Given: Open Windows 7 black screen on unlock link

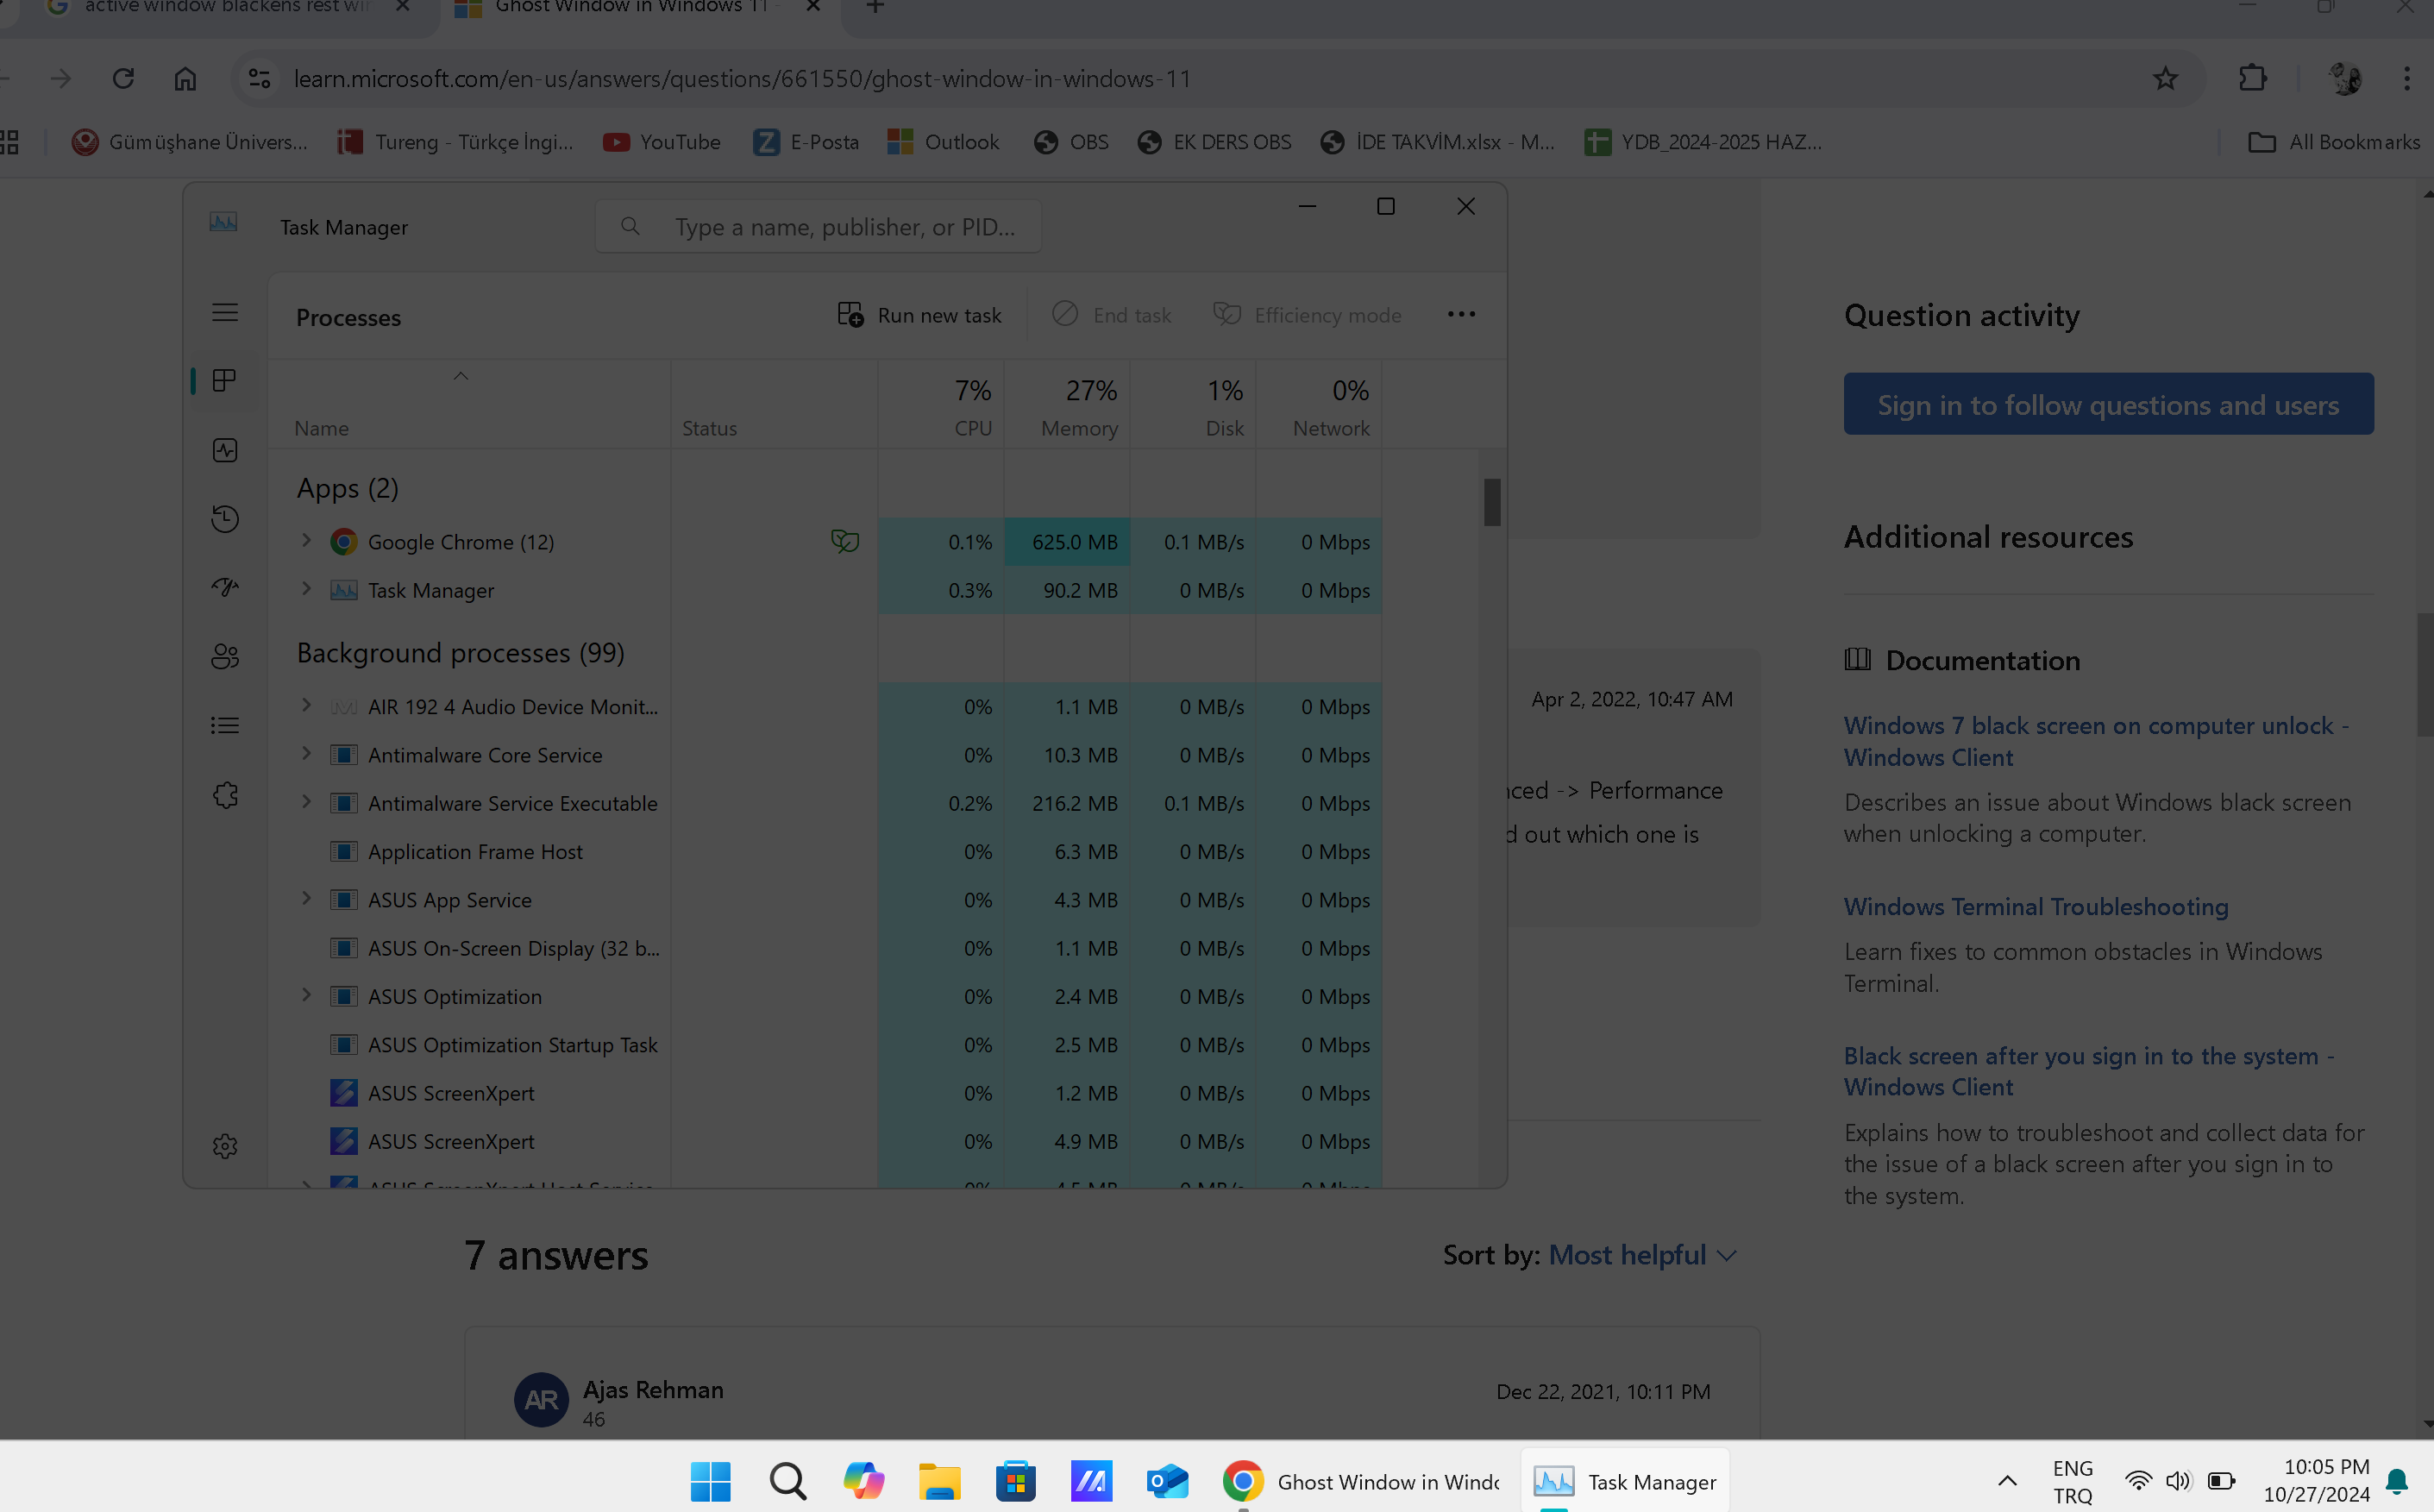Looking at the screenshot, I should 2096,741.
